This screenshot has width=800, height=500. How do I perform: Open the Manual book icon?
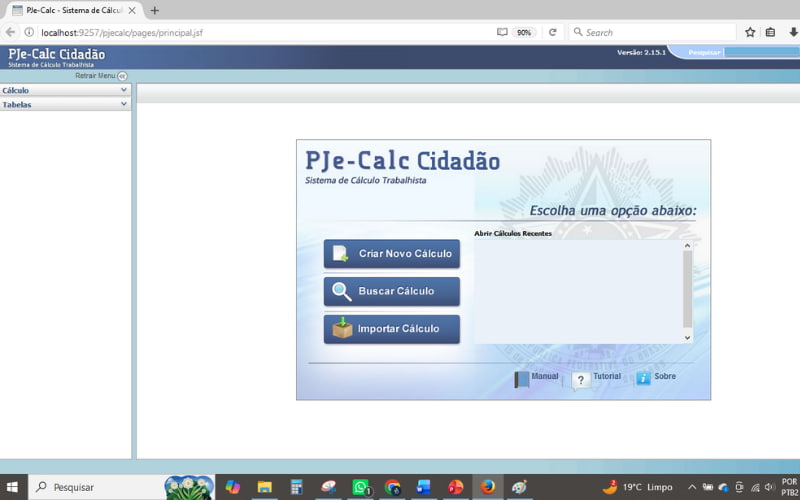(521, 380)
